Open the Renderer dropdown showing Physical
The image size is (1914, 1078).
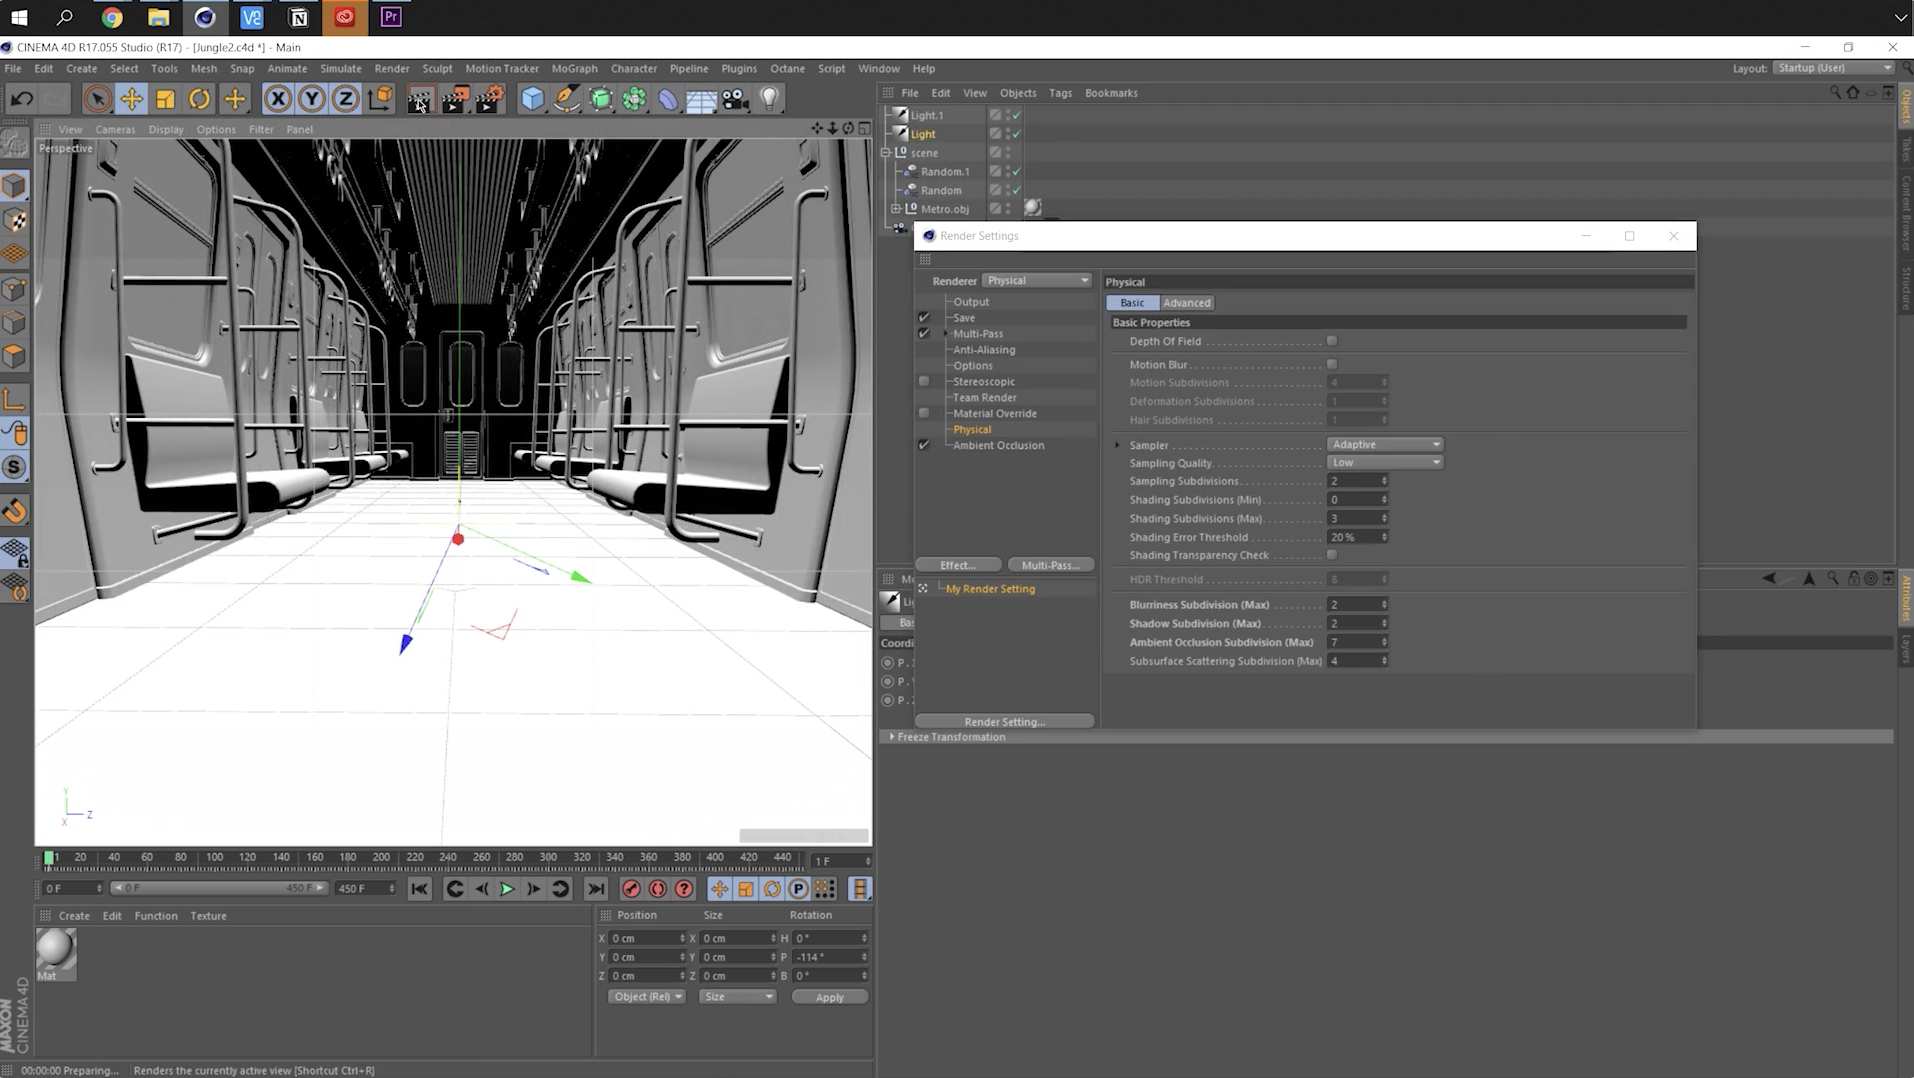1037,280
